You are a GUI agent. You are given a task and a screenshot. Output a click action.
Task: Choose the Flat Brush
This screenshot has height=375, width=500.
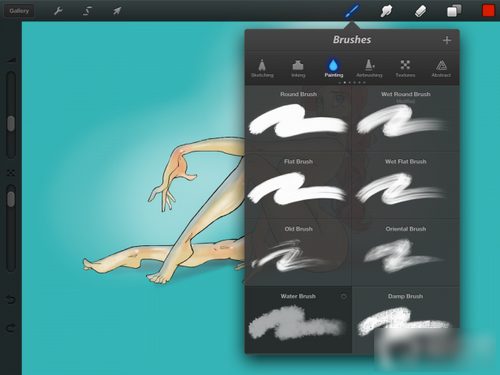(298, 186)
